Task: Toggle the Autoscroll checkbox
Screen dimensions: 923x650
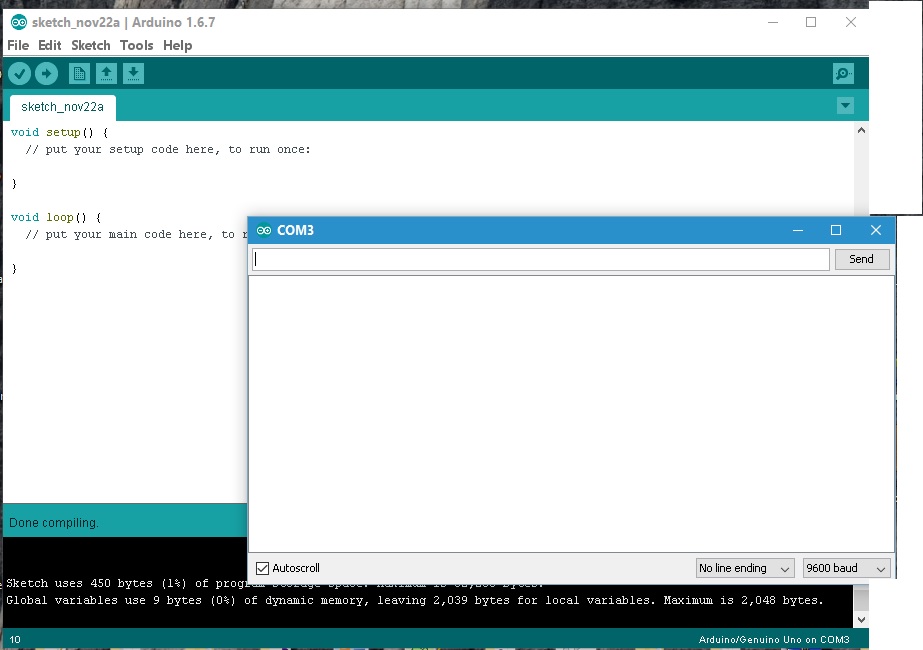Action: (x=263, y=568)
